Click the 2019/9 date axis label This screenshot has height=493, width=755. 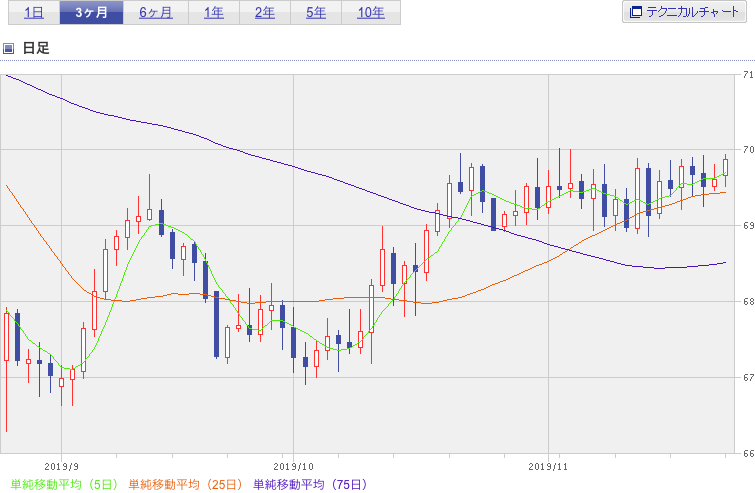61,467
